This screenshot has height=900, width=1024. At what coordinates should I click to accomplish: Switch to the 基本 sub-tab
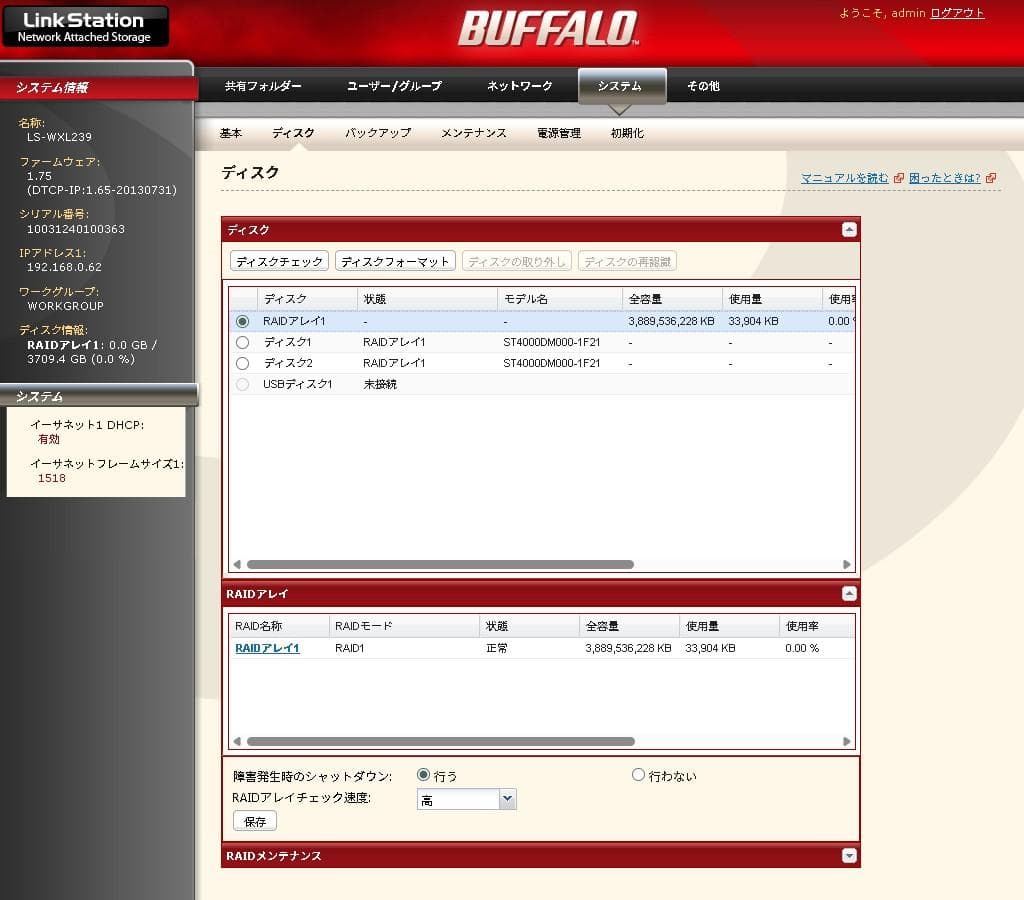(231, 133)
